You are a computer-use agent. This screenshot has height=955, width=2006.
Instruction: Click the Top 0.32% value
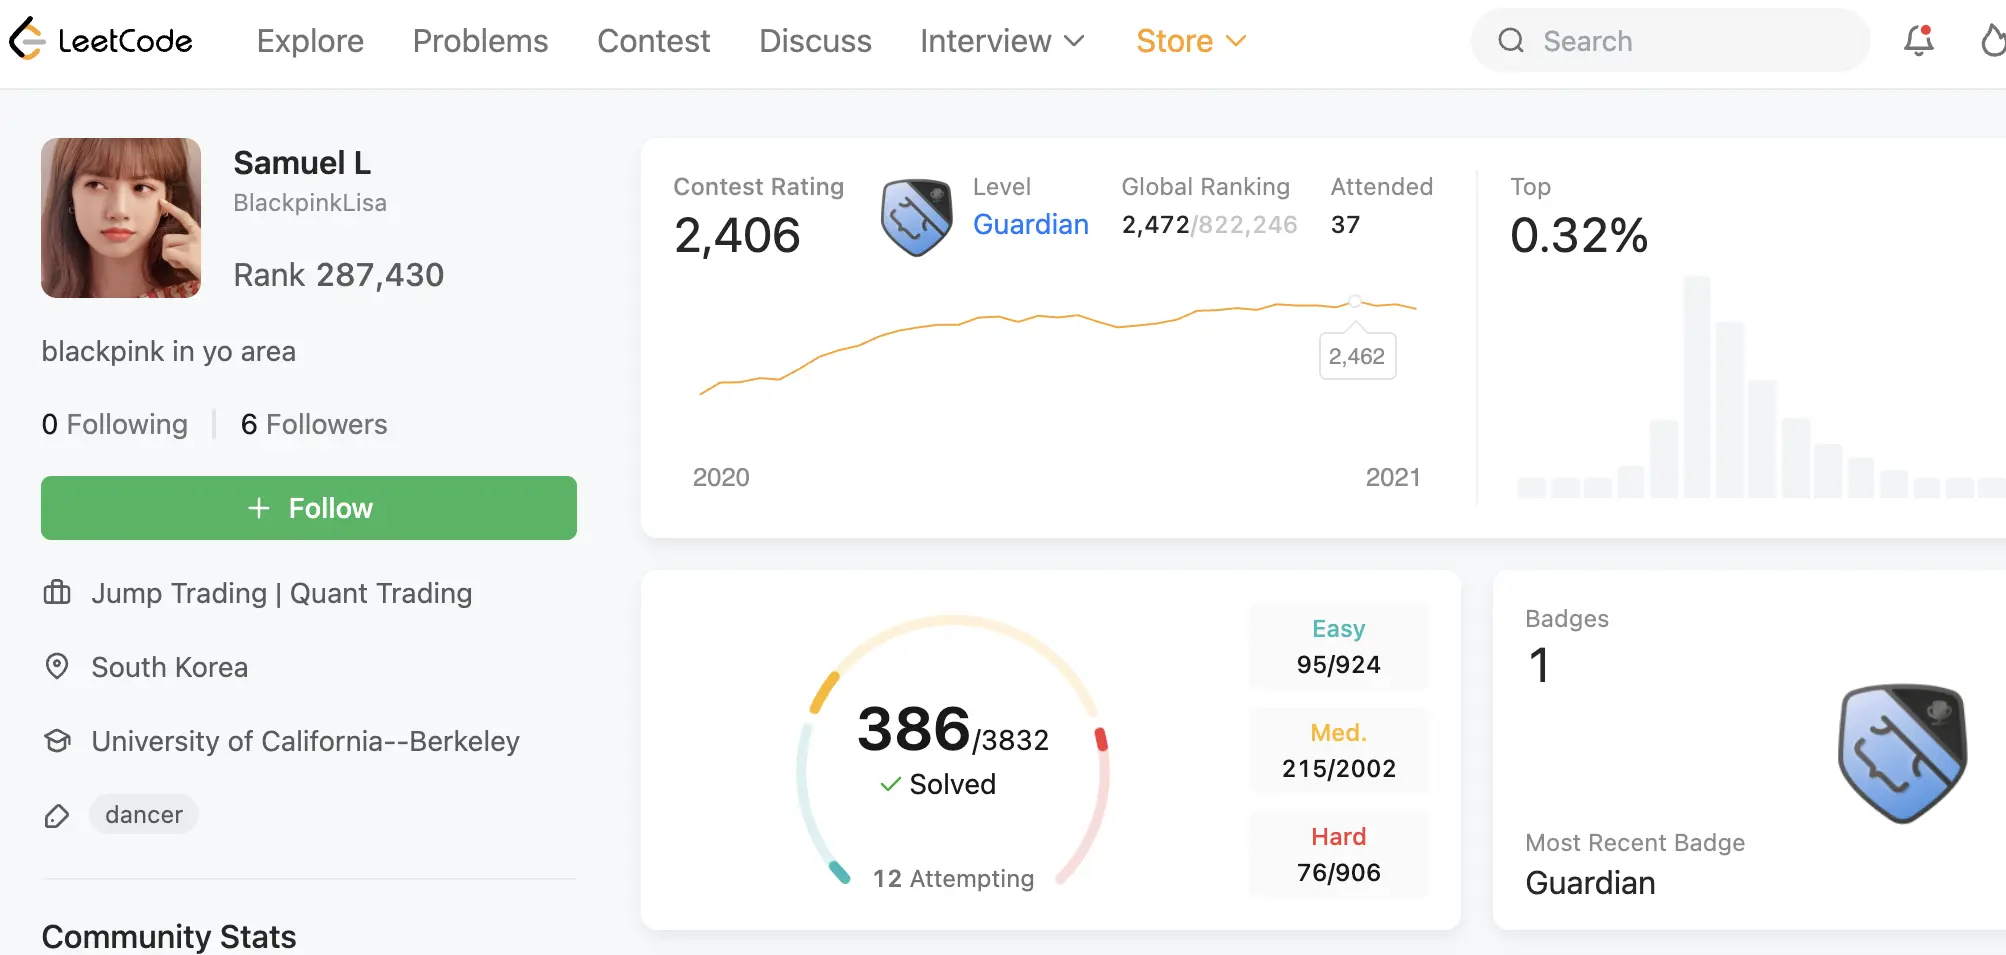(1578, 236)
